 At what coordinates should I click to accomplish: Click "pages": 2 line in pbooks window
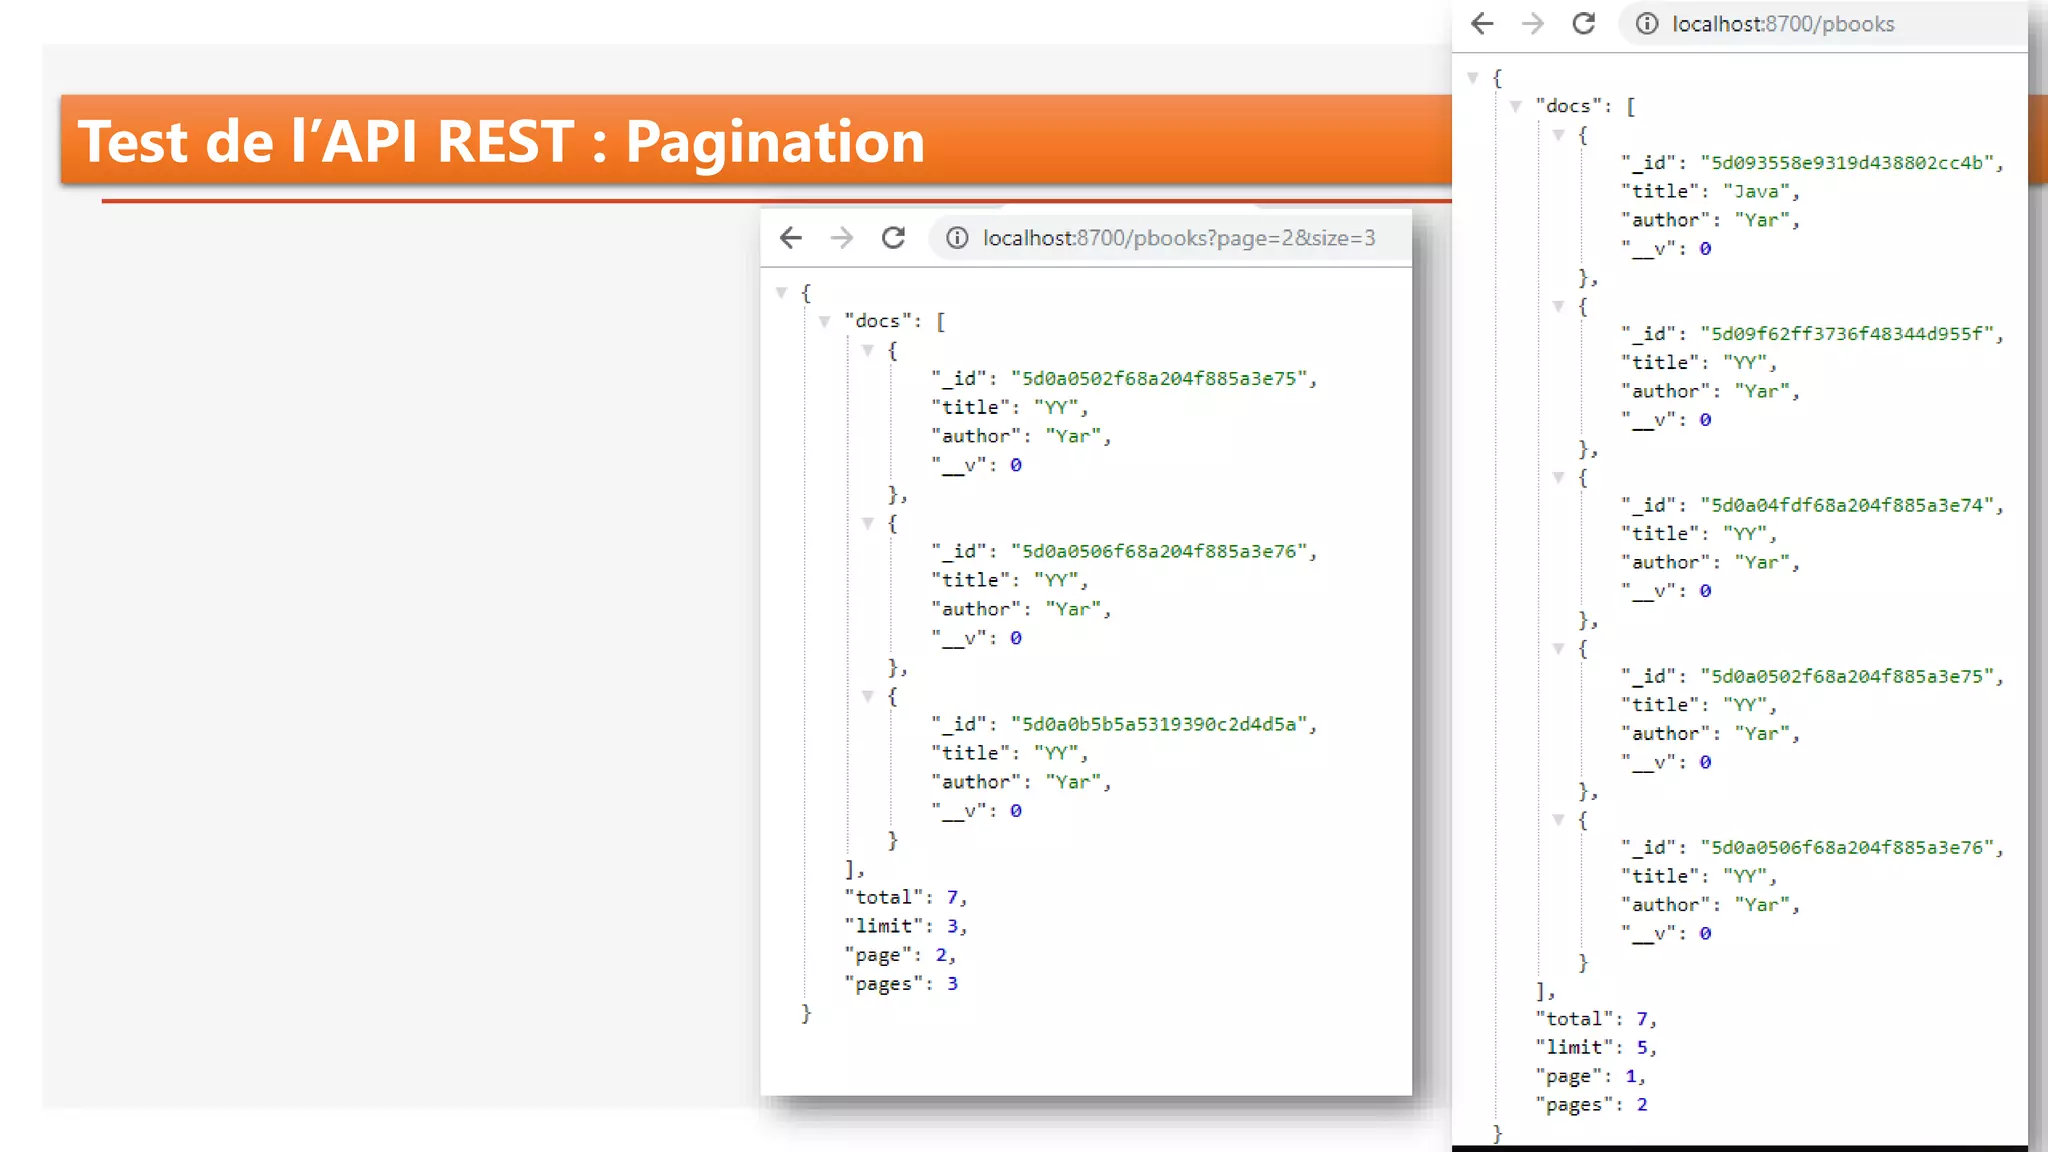pos(1591,1106)
